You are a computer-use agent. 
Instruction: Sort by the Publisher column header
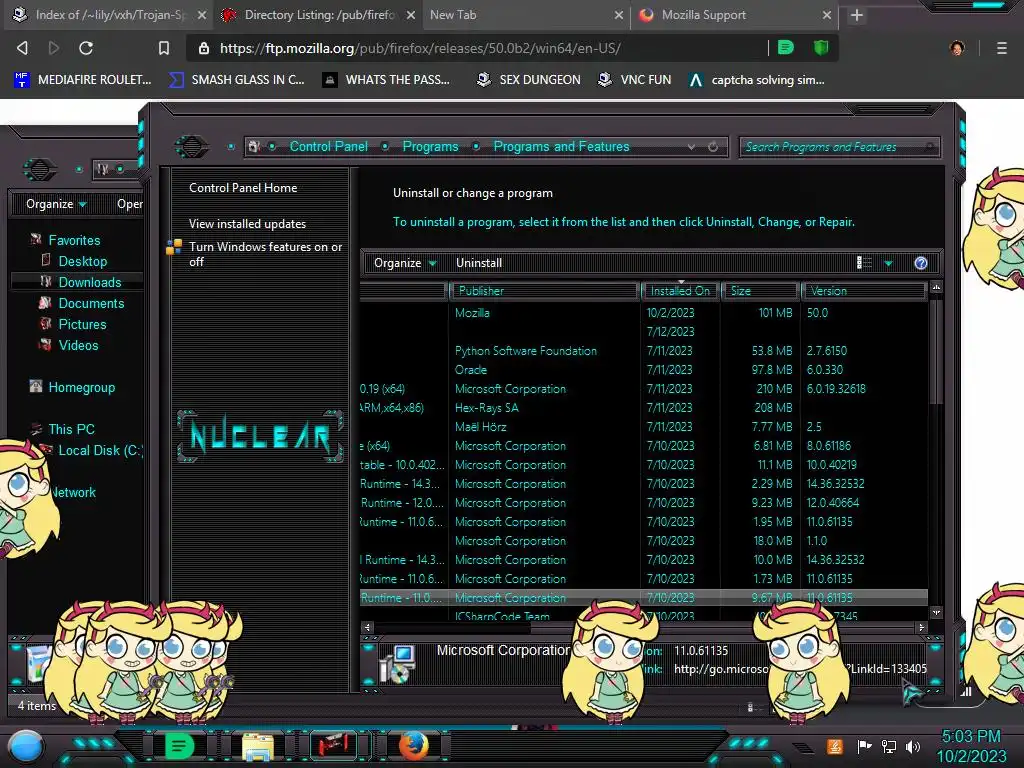click(x=544, y=291)
